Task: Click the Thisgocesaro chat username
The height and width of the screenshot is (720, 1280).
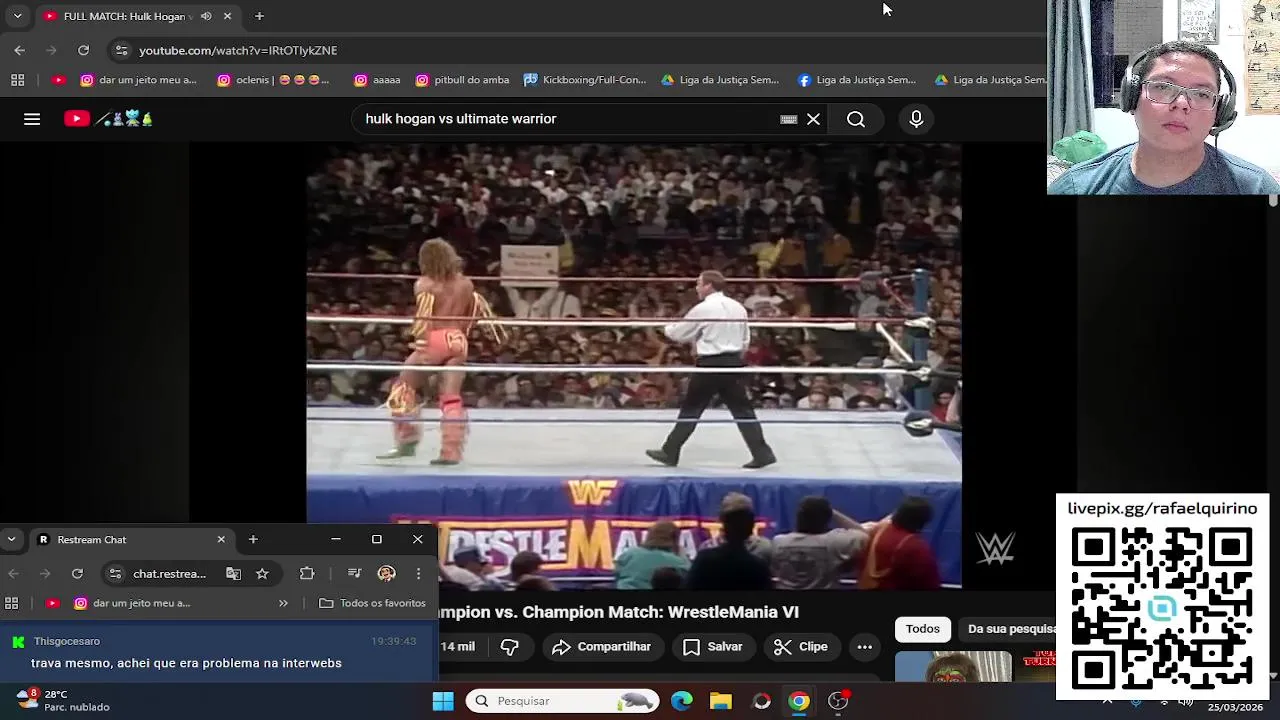Action: [67, 641]
